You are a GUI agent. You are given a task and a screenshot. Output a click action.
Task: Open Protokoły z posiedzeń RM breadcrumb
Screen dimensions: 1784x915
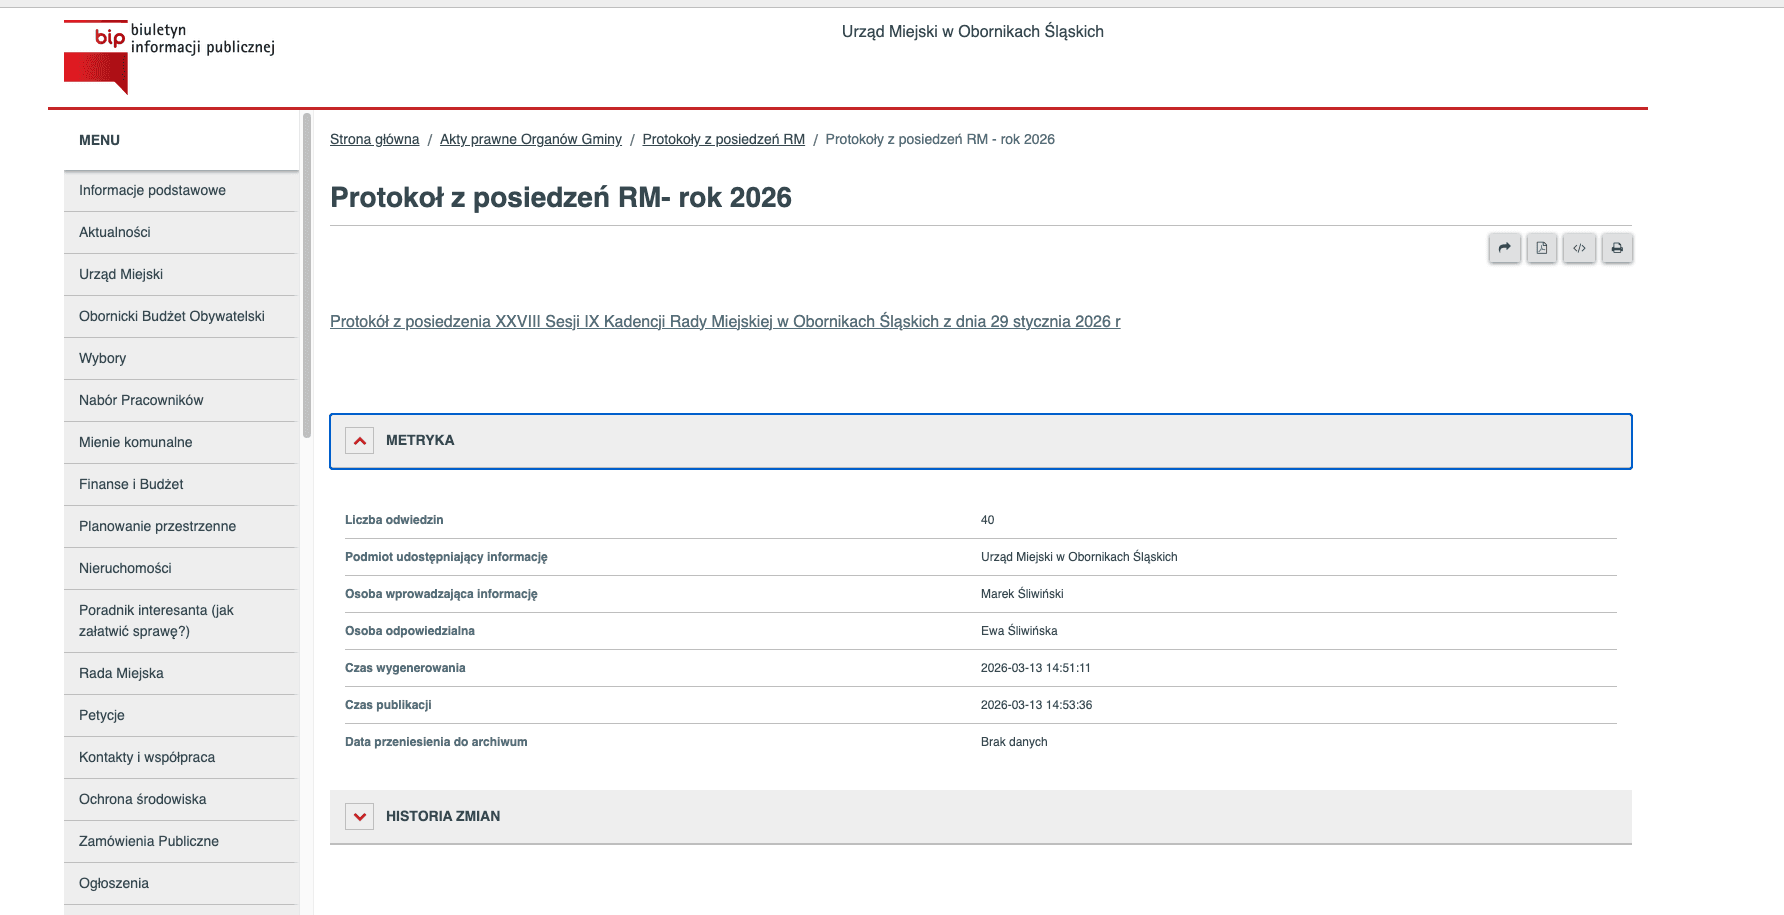723,139
